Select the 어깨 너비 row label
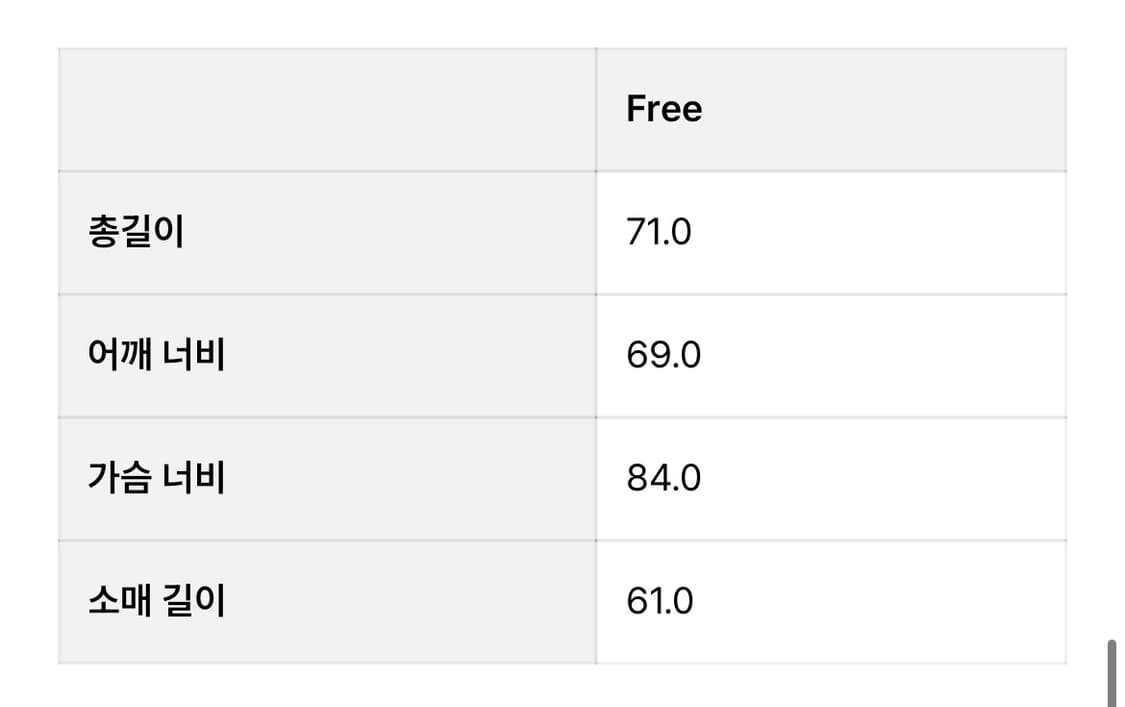The height and width of the screenshot is (707, 1125). click(x=156, y=355)
